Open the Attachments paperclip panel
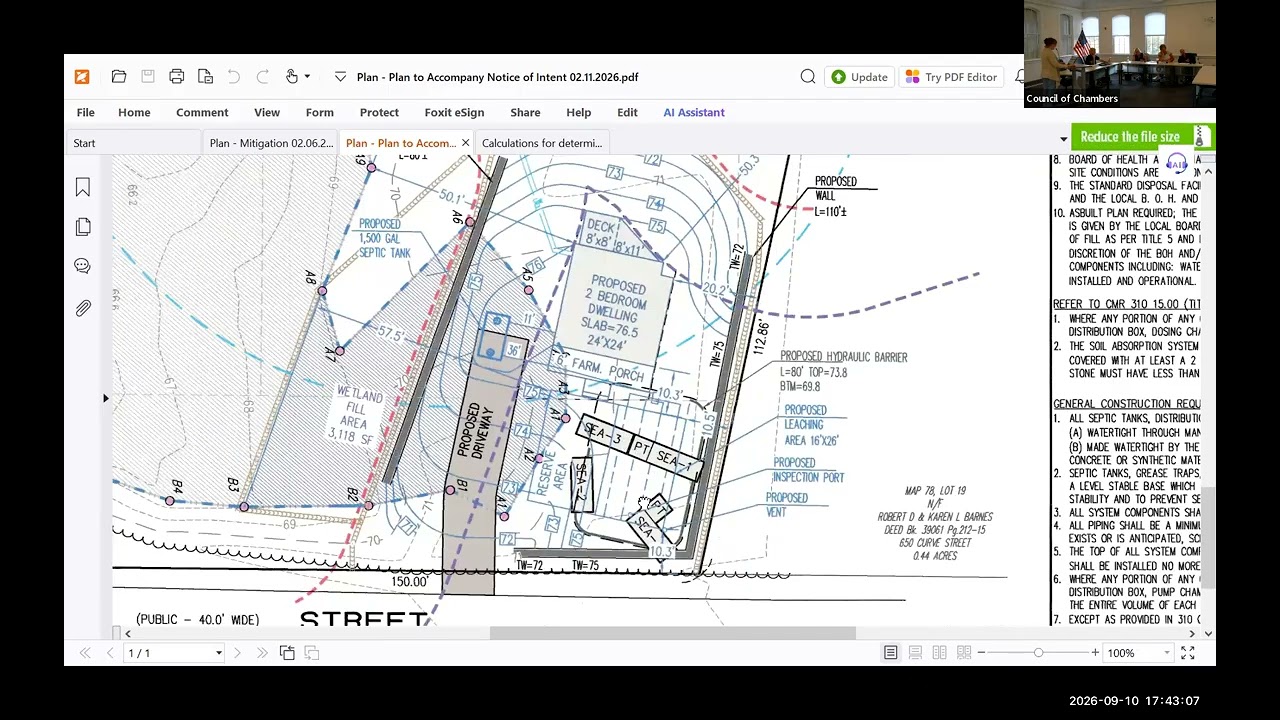This screenshot has height=720, width=1280. pyautogui.click(x=83, y=308)
